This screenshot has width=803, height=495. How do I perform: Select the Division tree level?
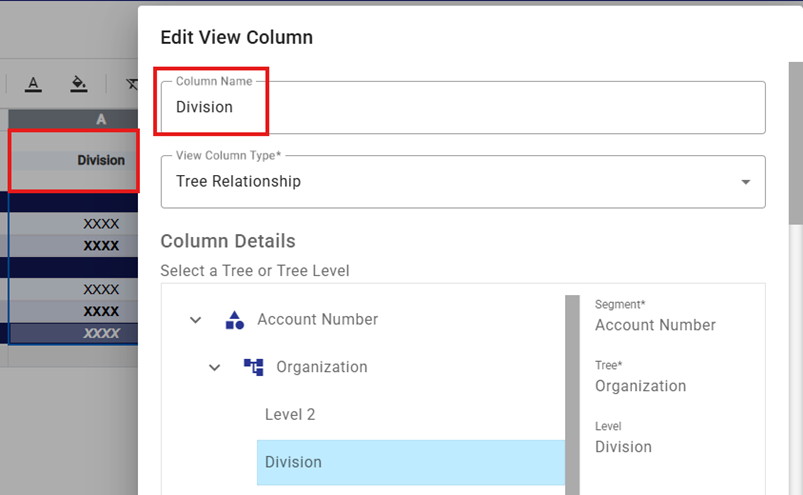coord(411,462)
